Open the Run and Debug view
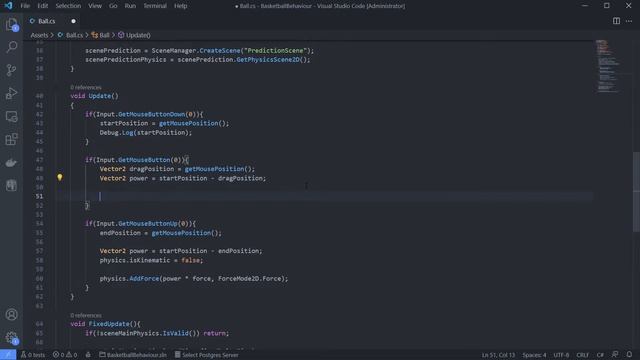 pyautogui.click(x=11, y=93)
